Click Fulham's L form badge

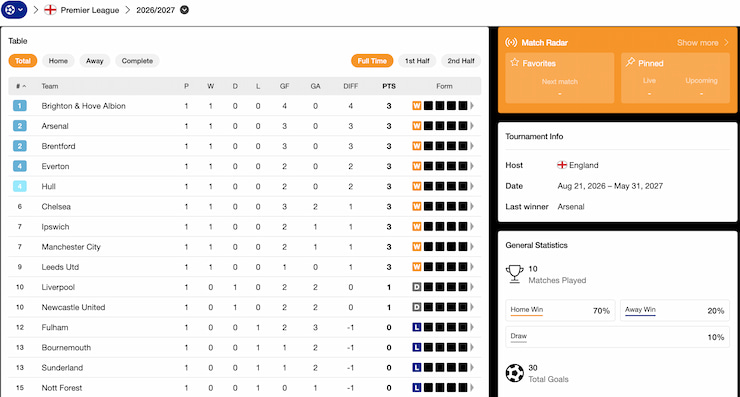(417, 327)
